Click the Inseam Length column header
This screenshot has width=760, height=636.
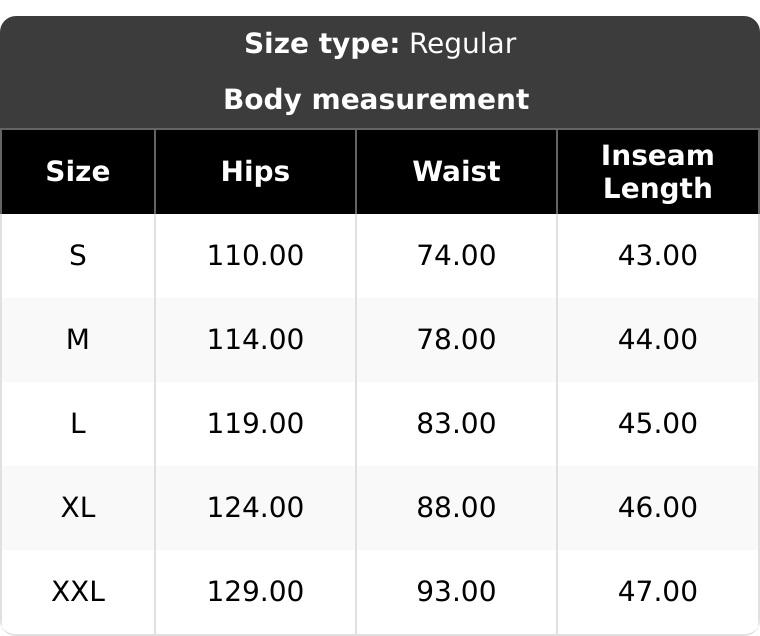pos(658,172)
